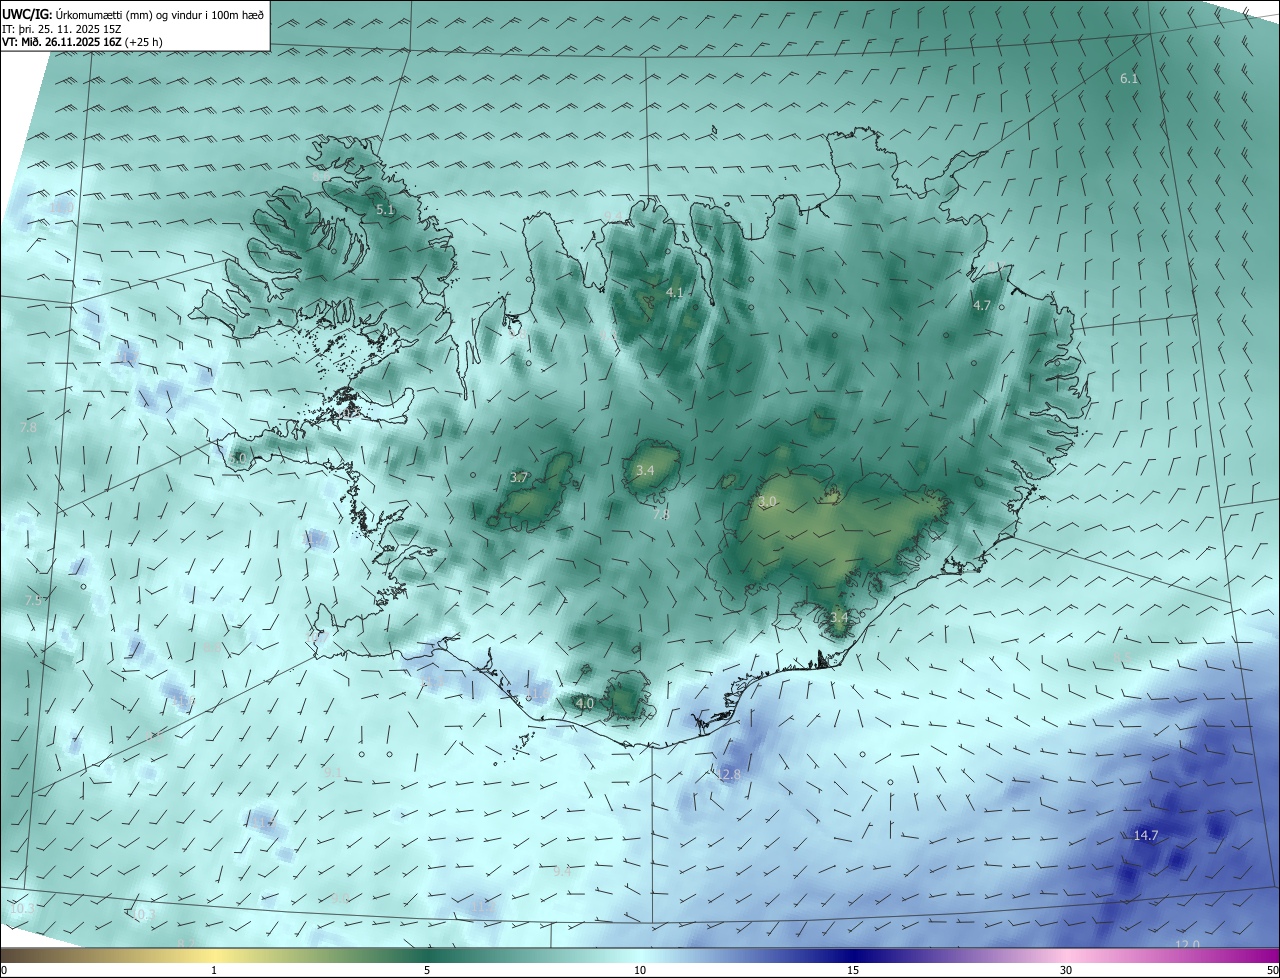Click the 4.7 value label in east Iceland

(x=981, y=306)
